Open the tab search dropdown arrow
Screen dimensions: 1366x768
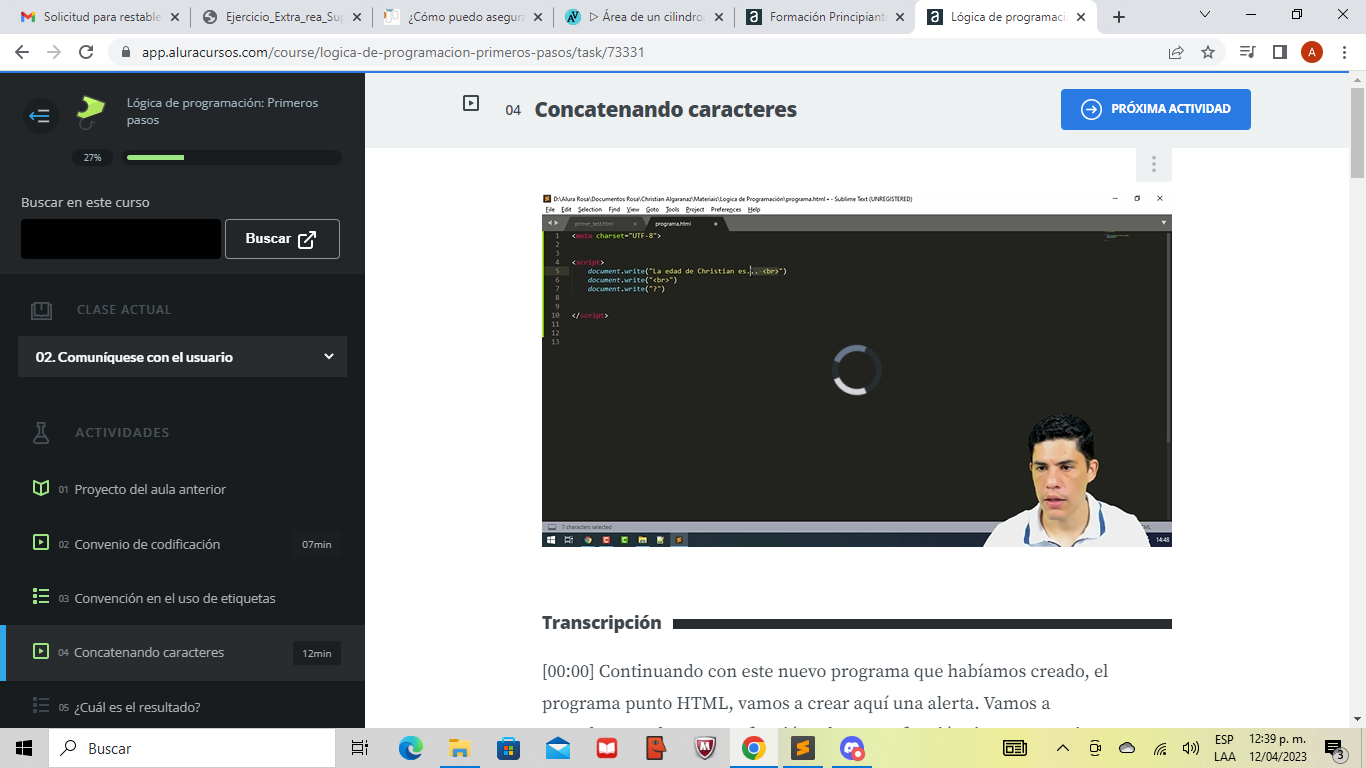tap(1204, 15)
